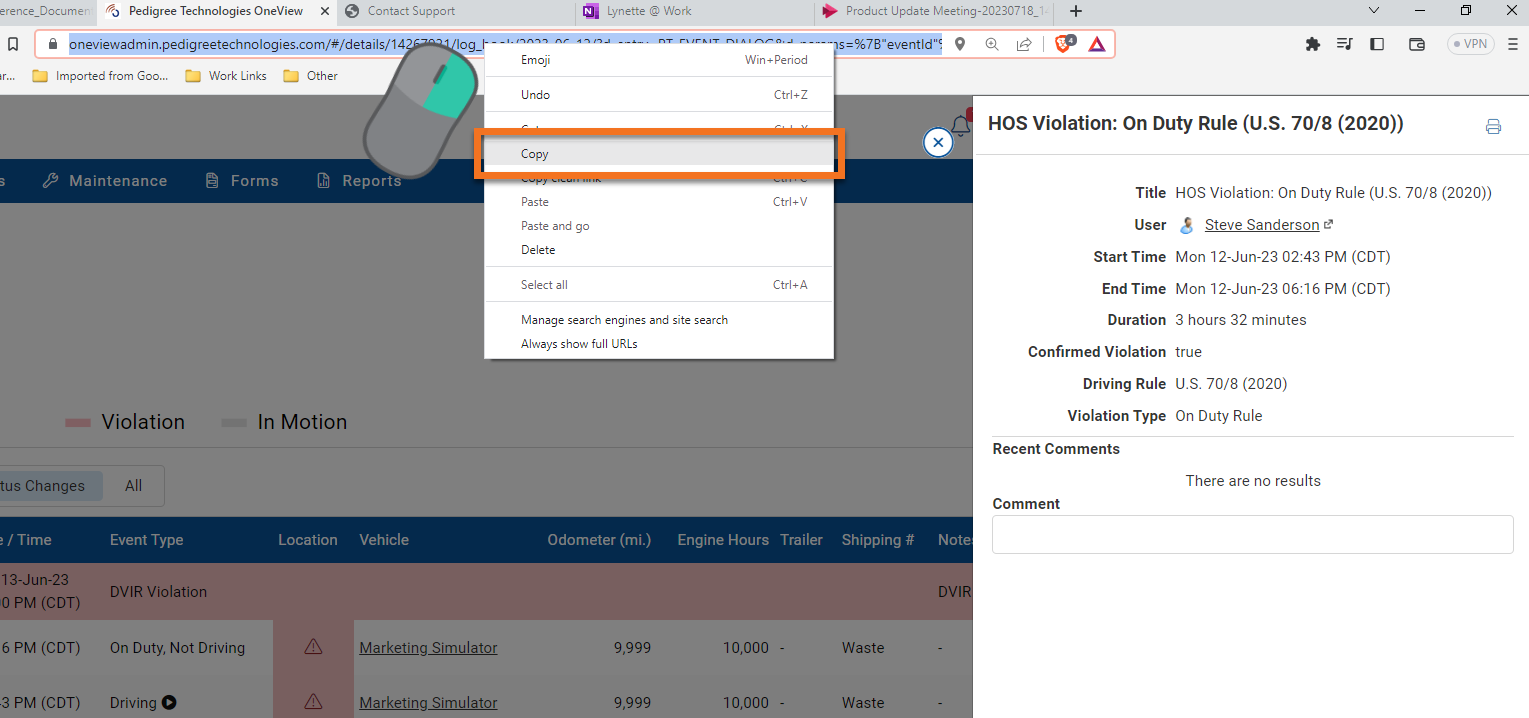This screenshot has height=718, width=1529.
Task: Open the Extensions puzzle icon
Action: (1313, 44)
